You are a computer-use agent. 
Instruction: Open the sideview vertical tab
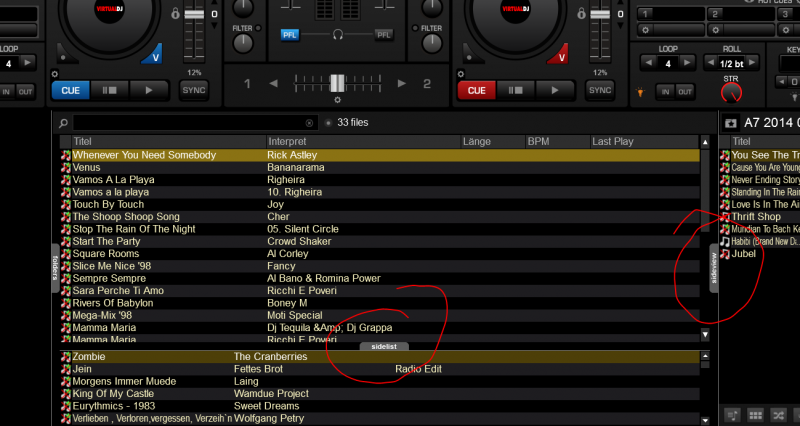click(x=714, y=268)
